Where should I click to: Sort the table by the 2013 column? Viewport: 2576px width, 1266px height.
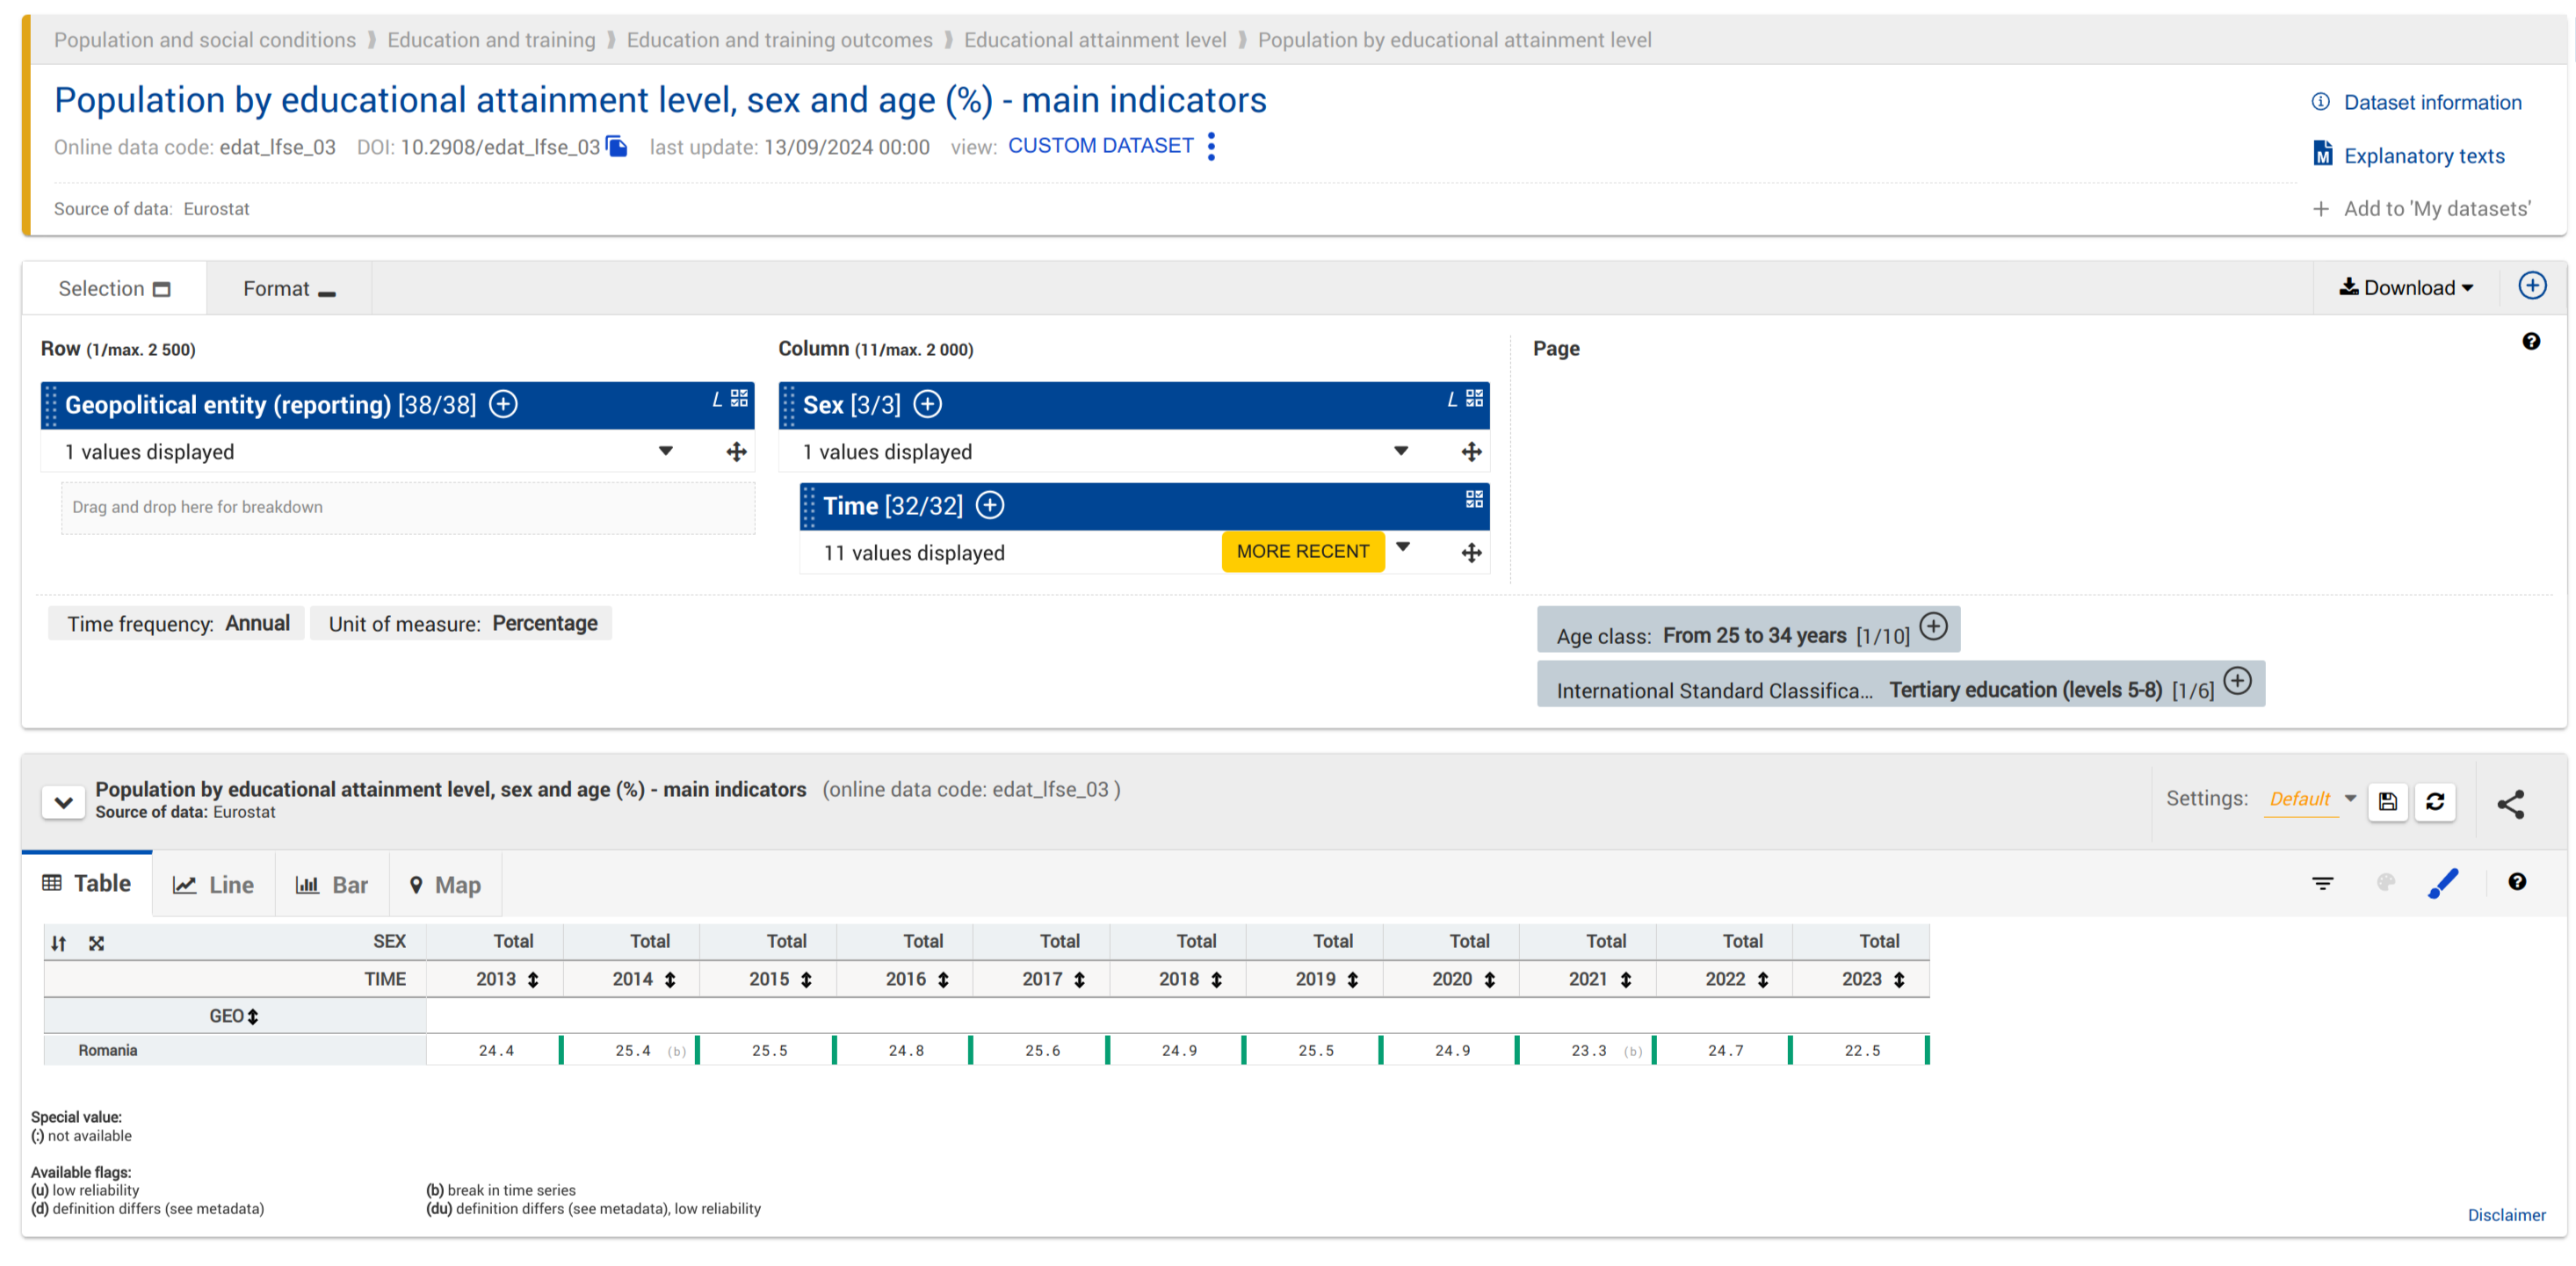click(x=533, y=980)
